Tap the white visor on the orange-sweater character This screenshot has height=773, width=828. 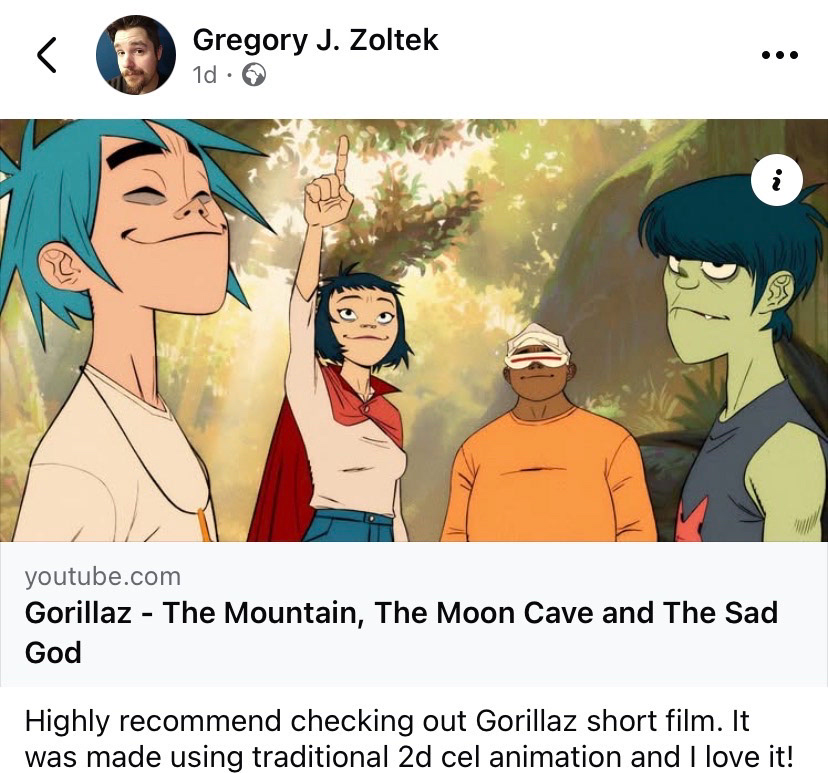[x=537, y=346]
